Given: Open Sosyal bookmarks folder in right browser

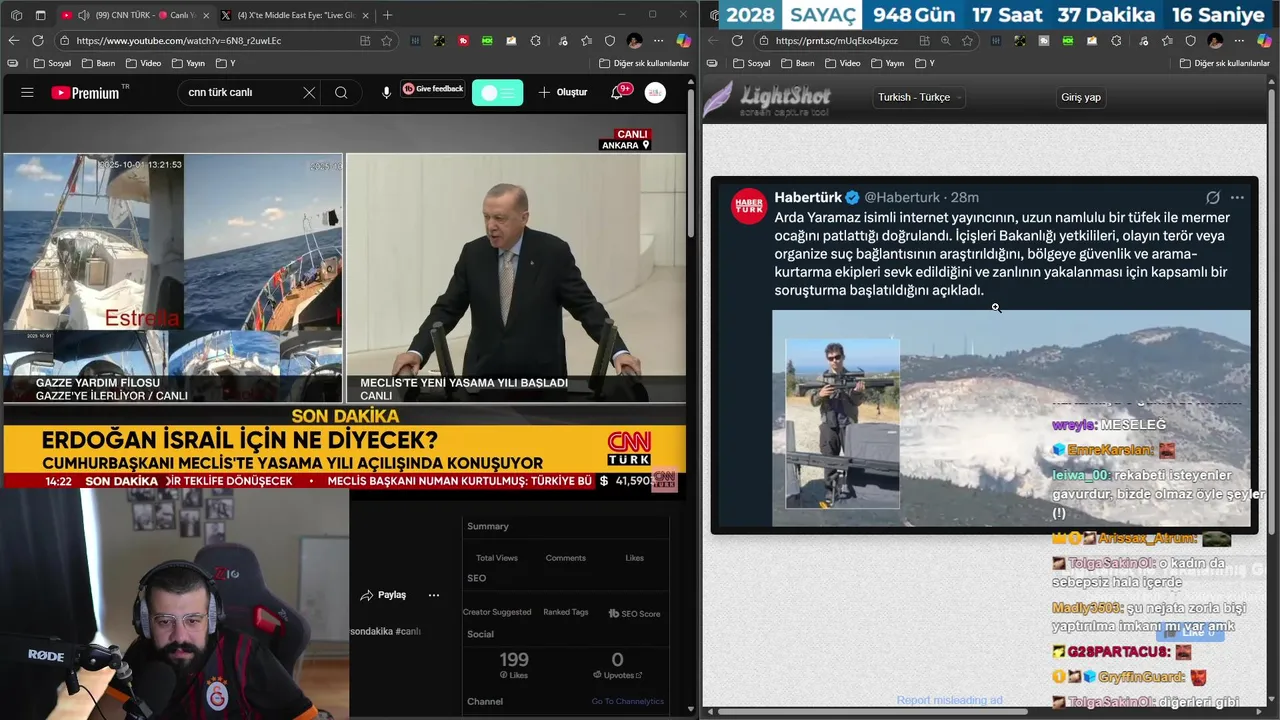Looking at the screenshot, I should pyautogui.click(x=752, y=63).
